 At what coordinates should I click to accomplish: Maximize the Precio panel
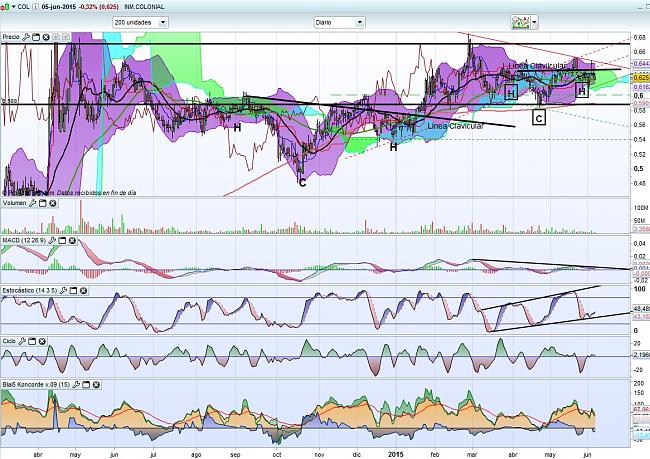pos(36,37)
